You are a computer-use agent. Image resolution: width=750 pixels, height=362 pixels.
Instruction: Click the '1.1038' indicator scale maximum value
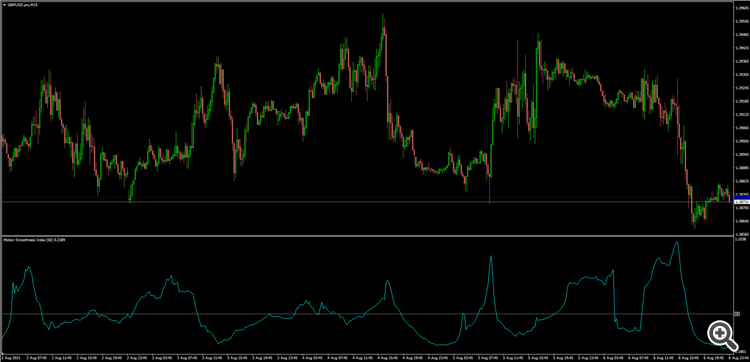(739, 239)
